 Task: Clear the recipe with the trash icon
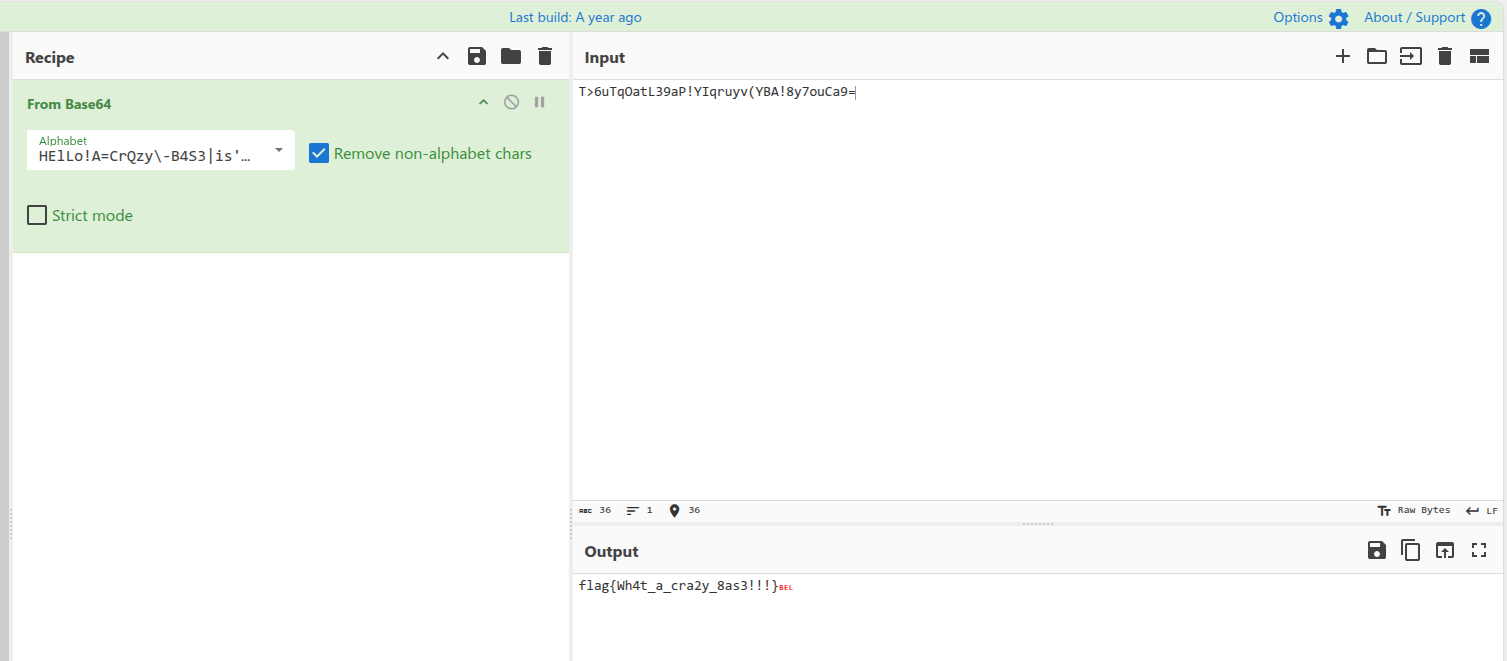click(x=545, y=57)
